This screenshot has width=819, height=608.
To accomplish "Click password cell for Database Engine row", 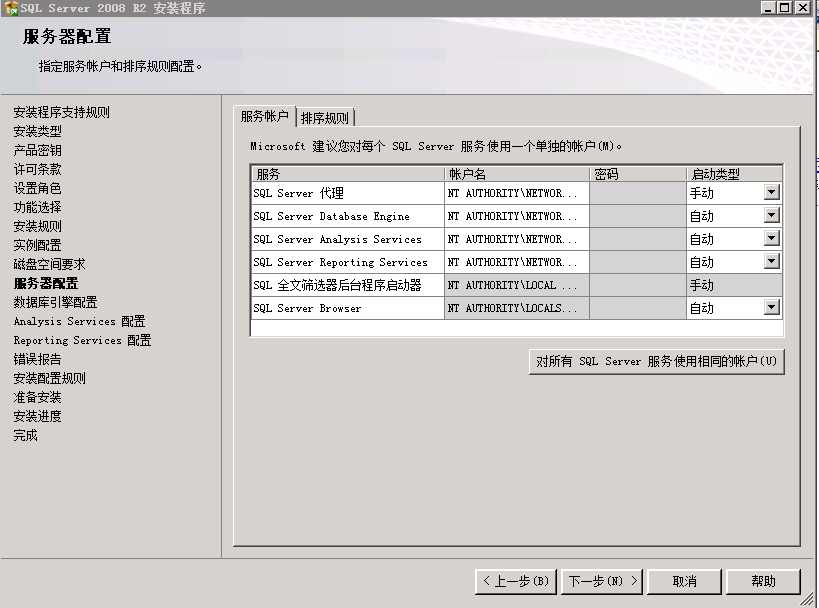I will [x=638, y=216].
